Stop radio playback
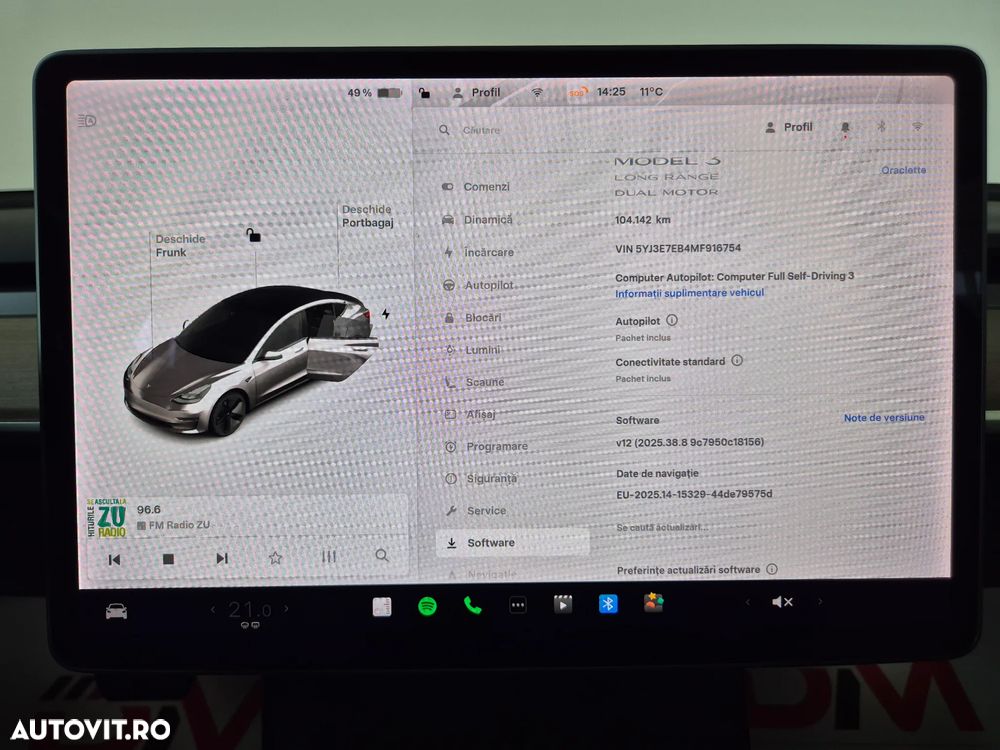Screen dimensions: 1000x750 point(168,559)
